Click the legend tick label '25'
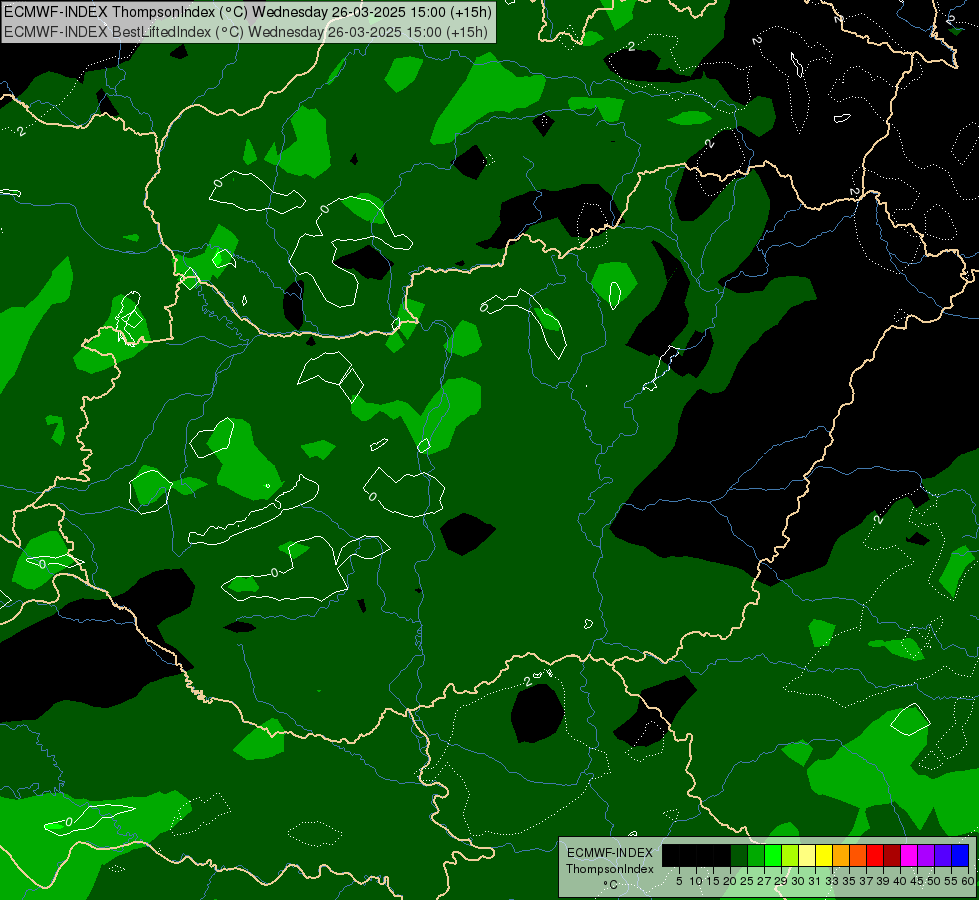The height and width of the screenshot is (900, 979). tap(747, 881)
